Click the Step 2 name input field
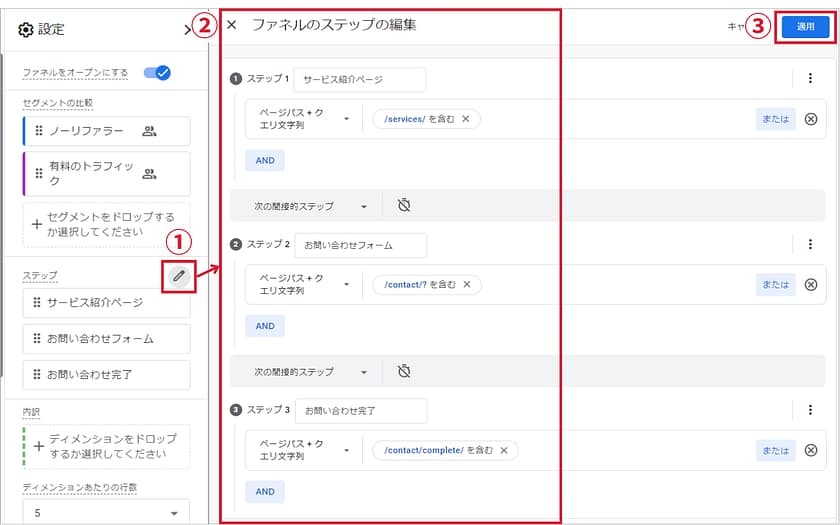 click(360, 245)
